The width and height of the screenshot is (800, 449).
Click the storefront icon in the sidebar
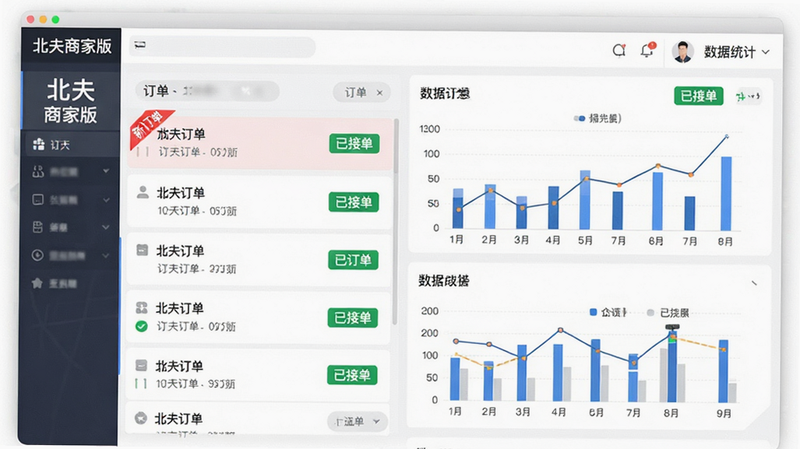38,227
